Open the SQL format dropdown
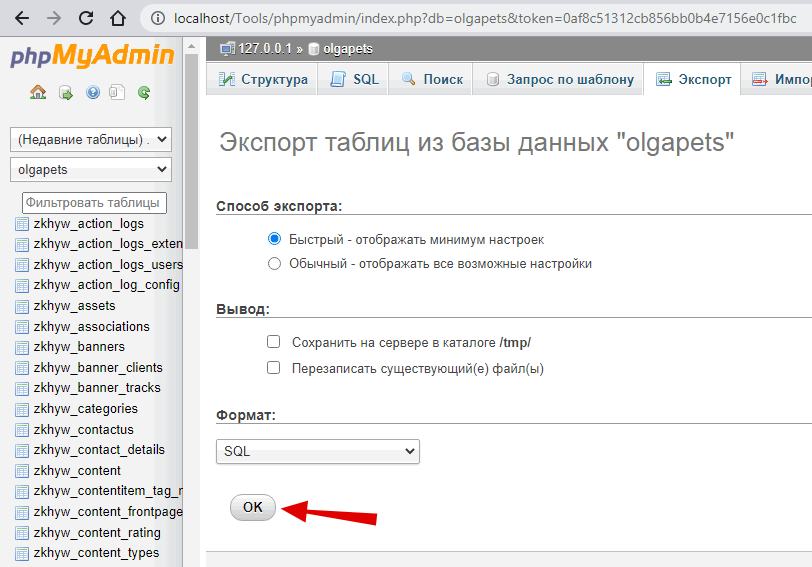Viewport: 812px width, 567px height. (317, 451)
